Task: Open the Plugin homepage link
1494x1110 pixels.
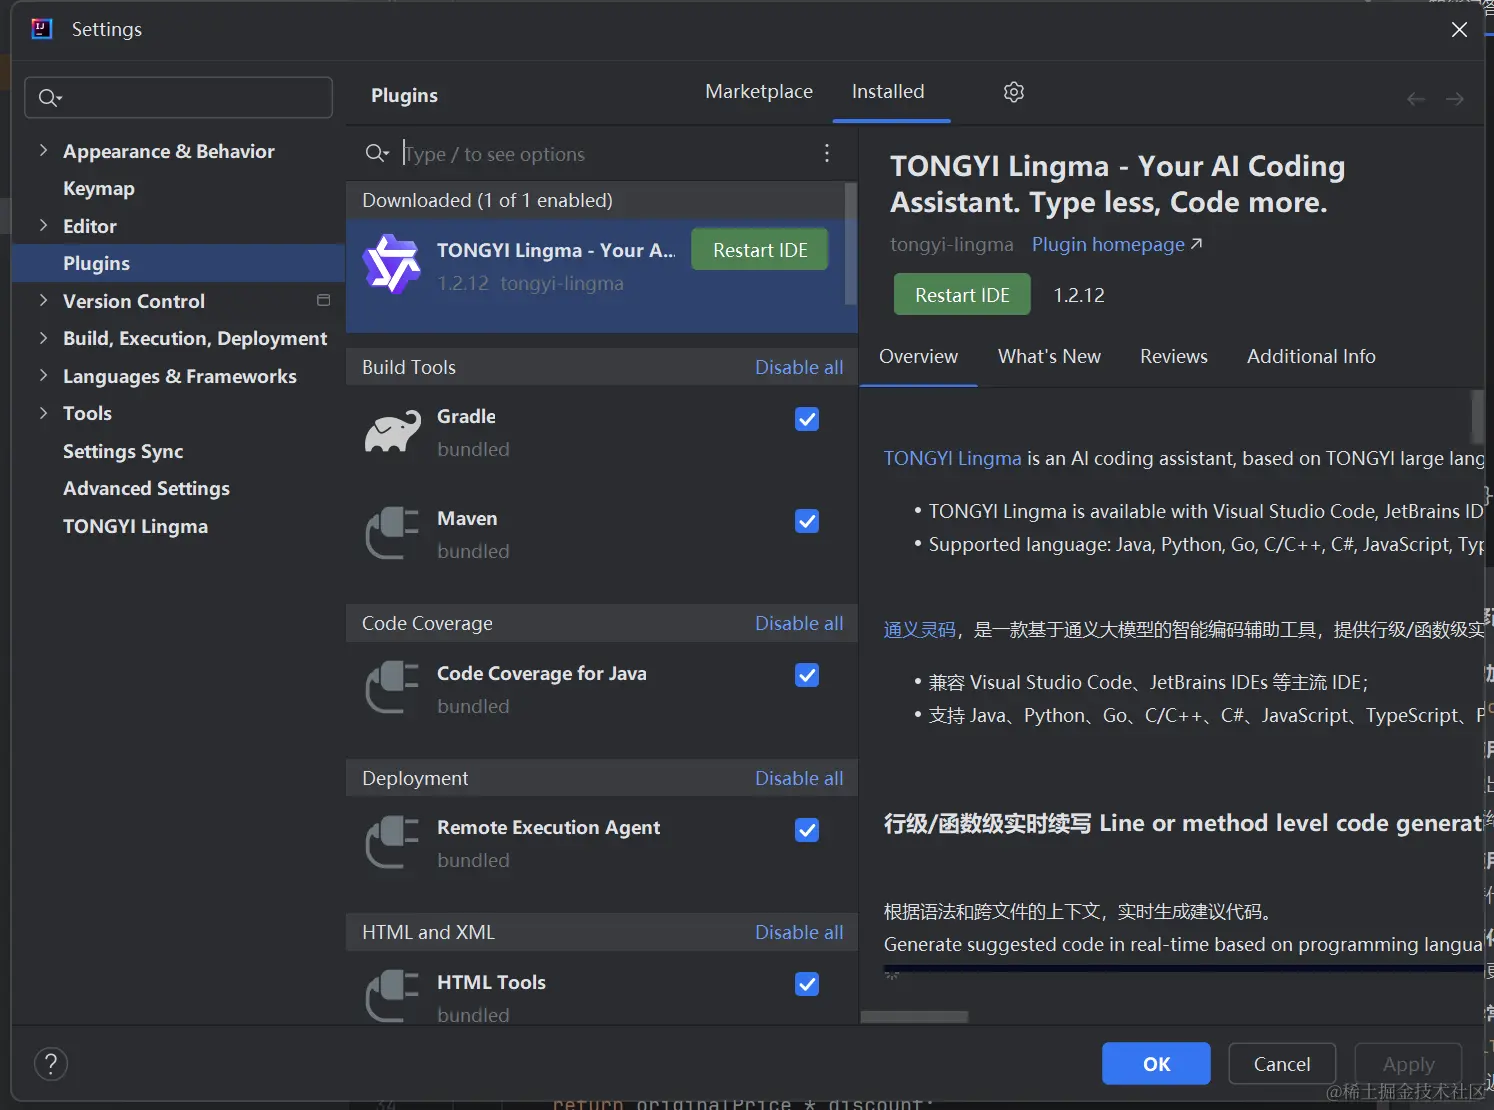Action: point(1117,245)
